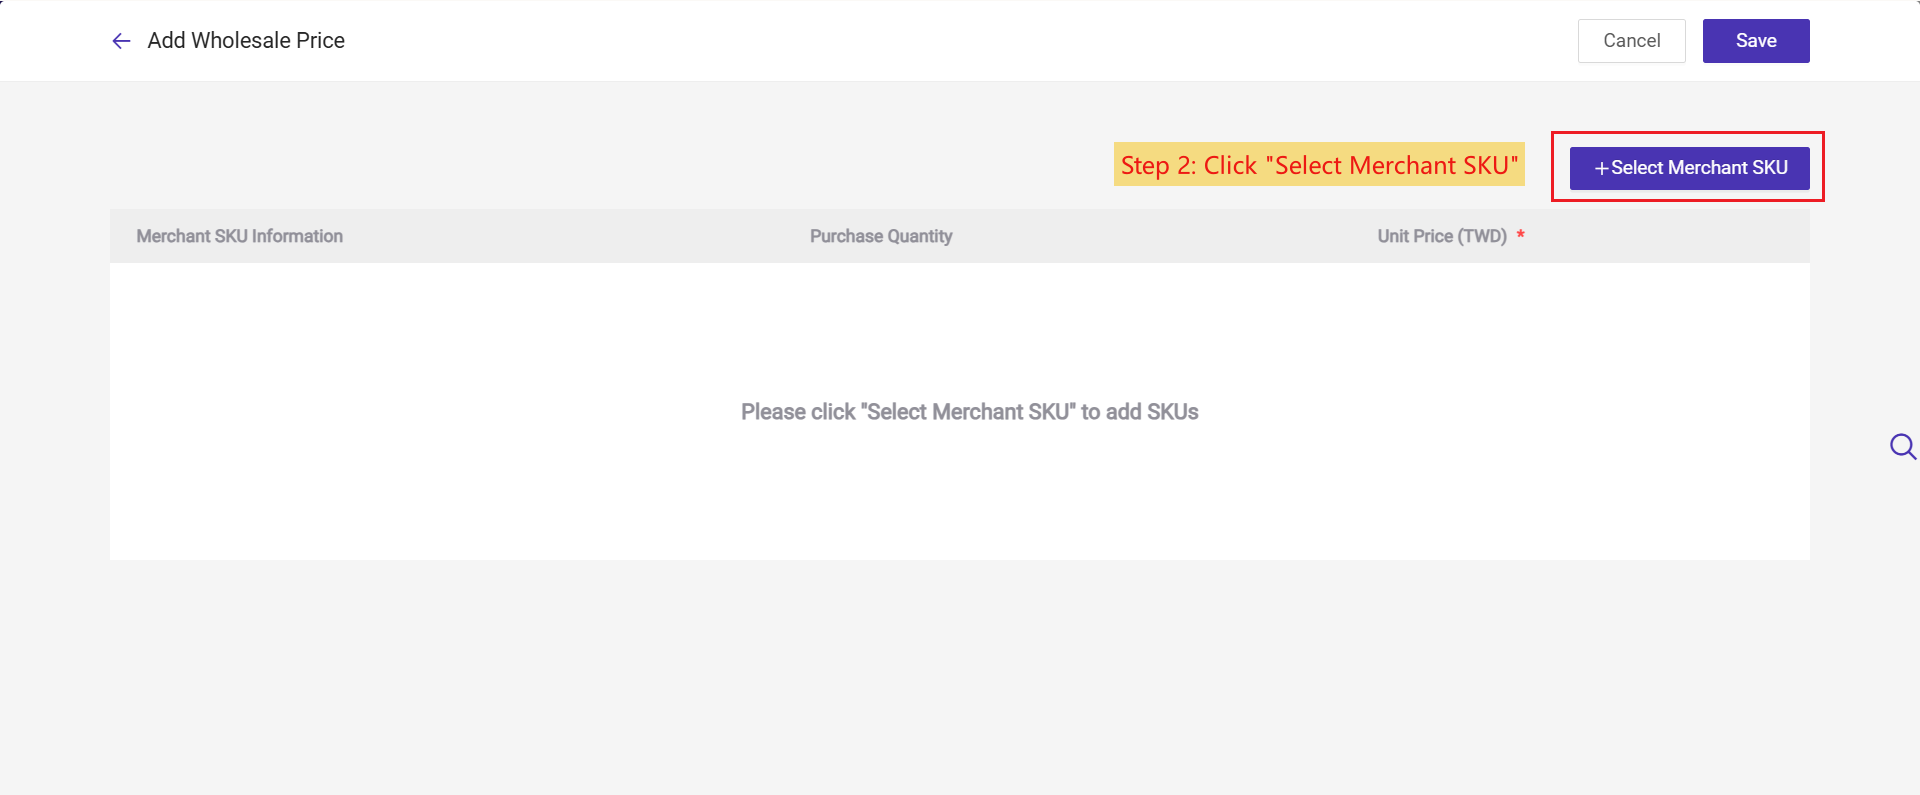
Task: Click the Merchant SKU Information column header
Action: pyautogui.click(x=240, y=236)
